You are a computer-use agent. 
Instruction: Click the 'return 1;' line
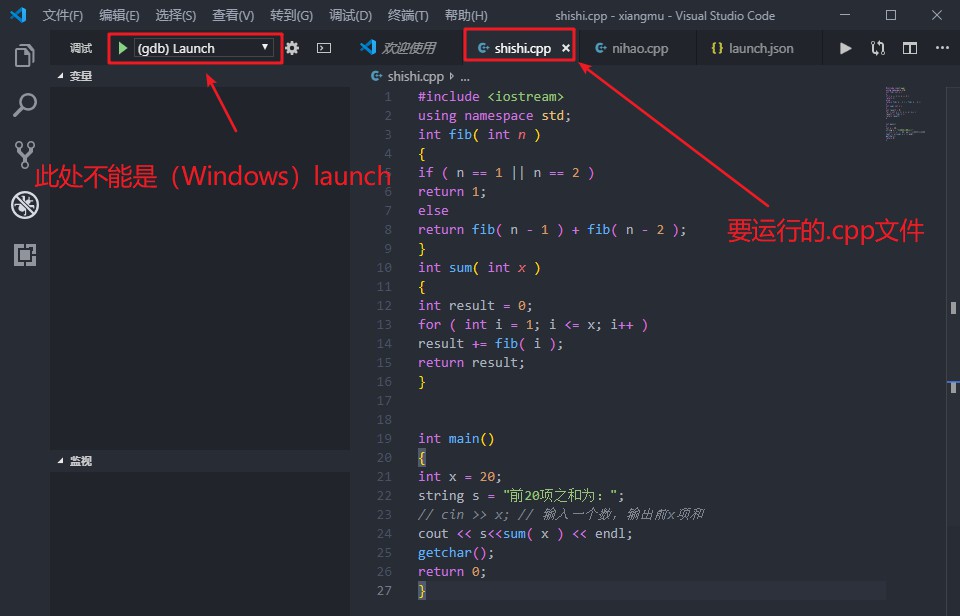[452, 192]
